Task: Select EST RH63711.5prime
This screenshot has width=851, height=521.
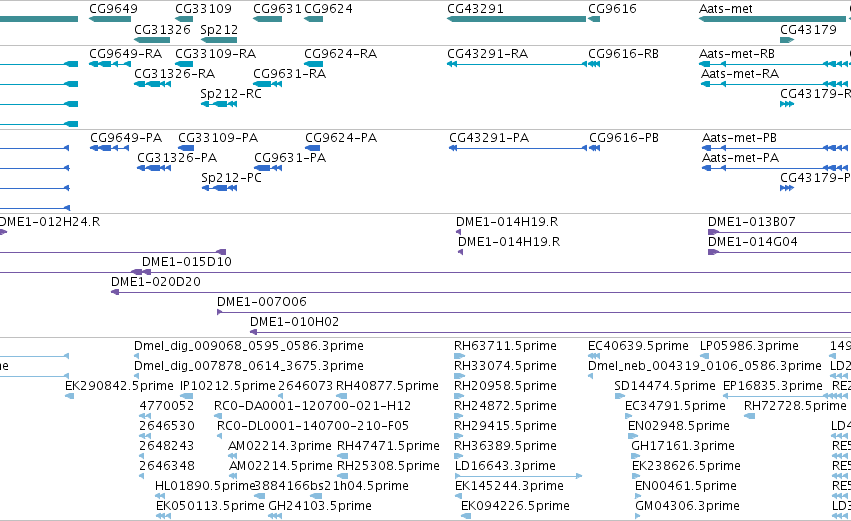Action: pos(505,346)
